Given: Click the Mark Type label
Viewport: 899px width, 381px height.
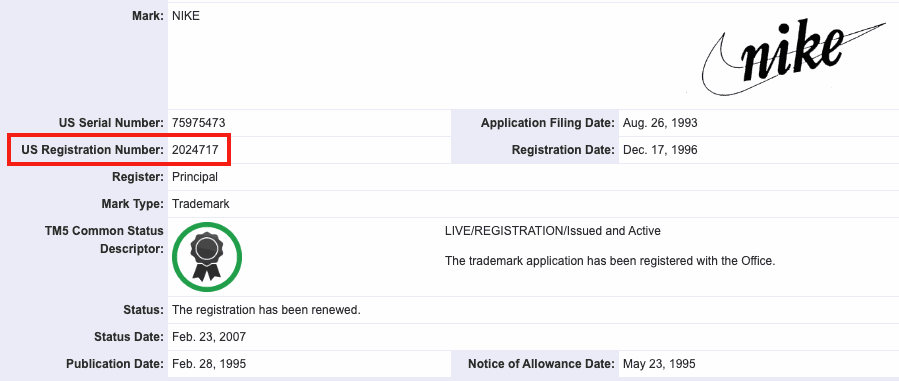Looking at the screenshot, I should [x=132, y=204].
